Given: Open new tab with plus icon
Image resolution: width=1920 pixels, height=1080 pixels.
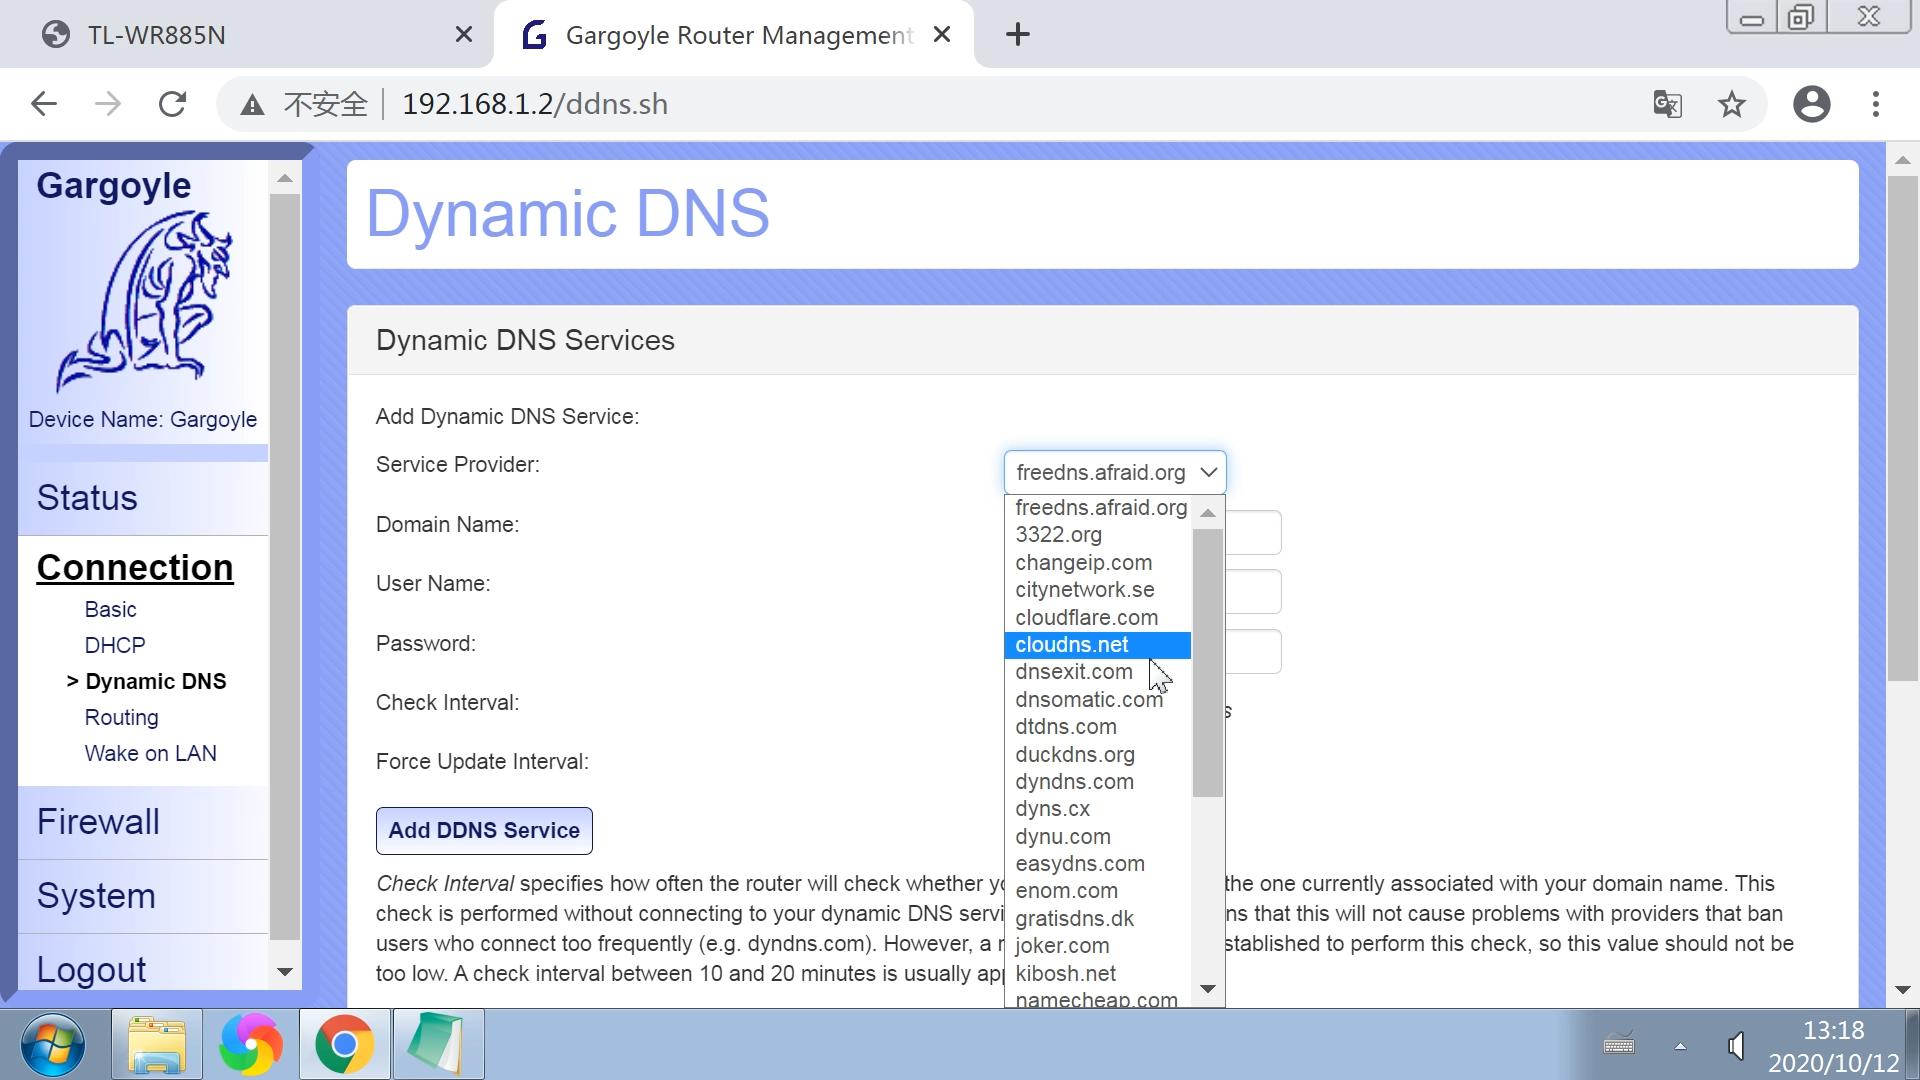Looking at the screenshot, I should click(x=1017, y=35).
